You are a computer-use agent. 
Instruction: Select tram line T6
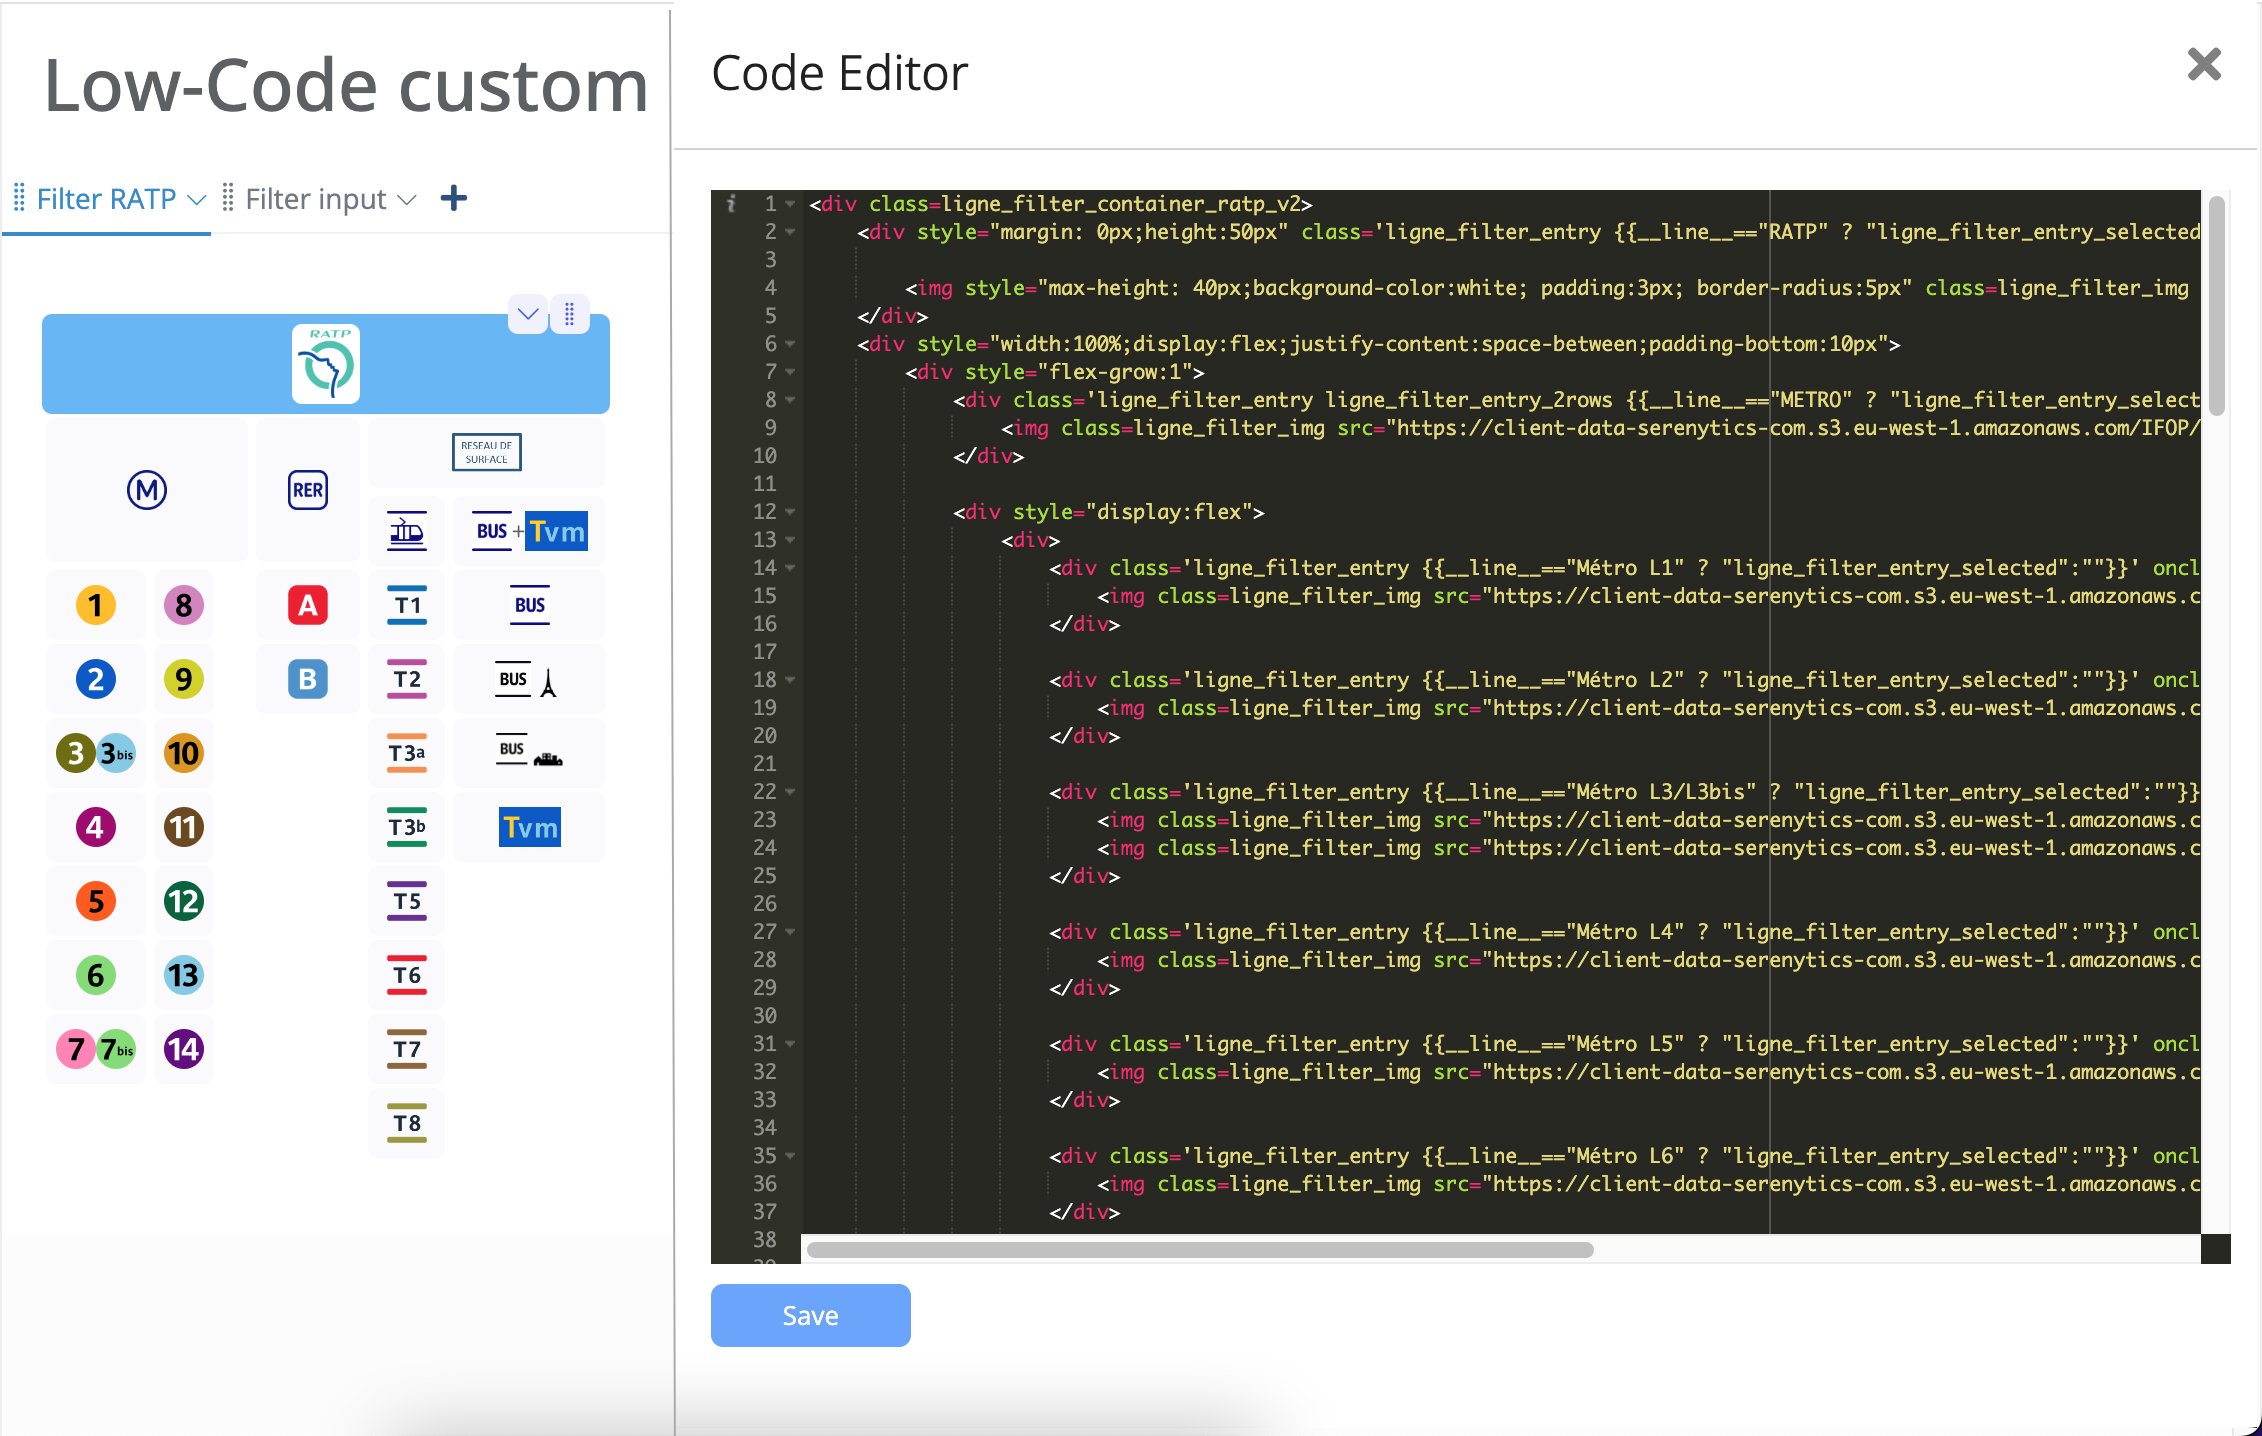click(407, 975)
